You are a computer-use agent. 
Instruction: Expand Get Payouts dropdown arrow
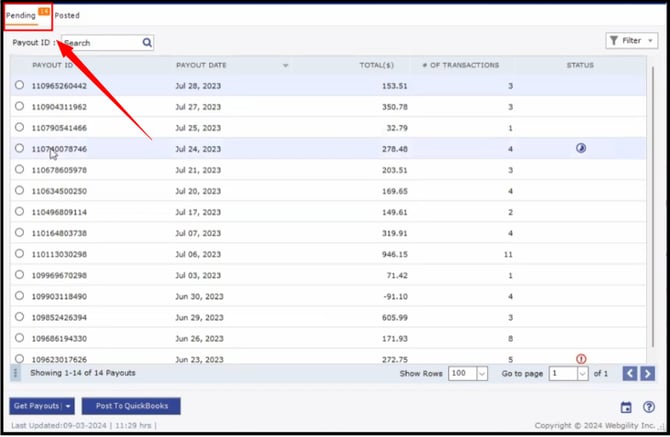pyautogui.click(x=69, y=406)
